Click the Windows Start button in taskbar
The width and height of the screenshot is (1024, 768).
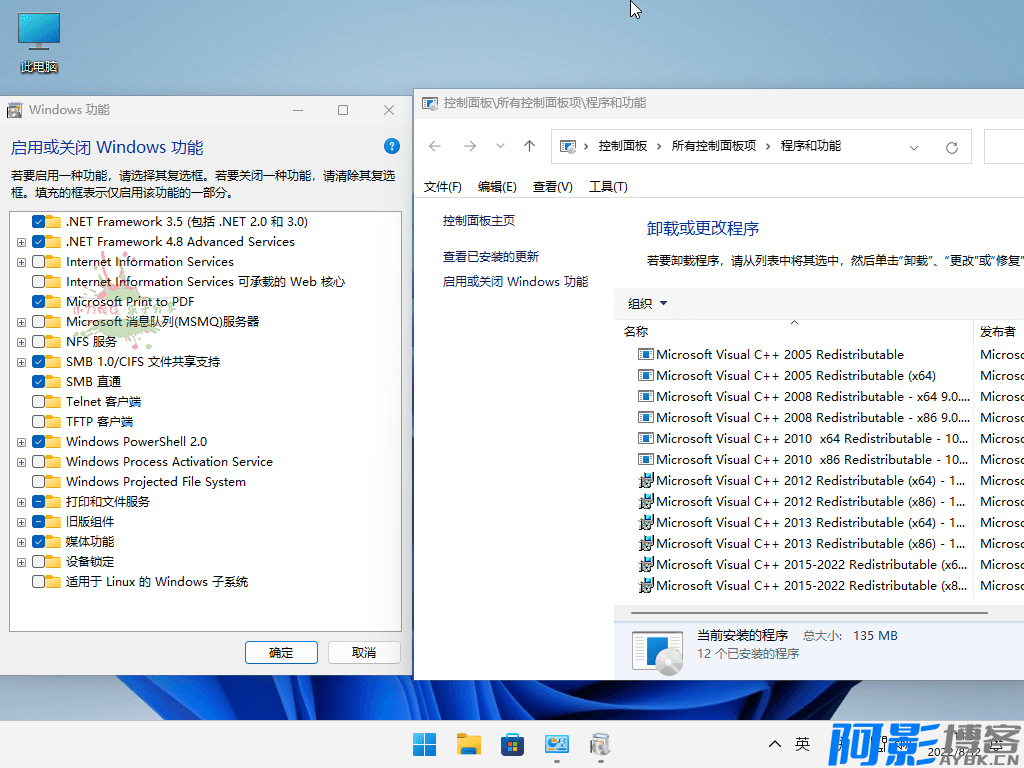click(x=424, y=744)
